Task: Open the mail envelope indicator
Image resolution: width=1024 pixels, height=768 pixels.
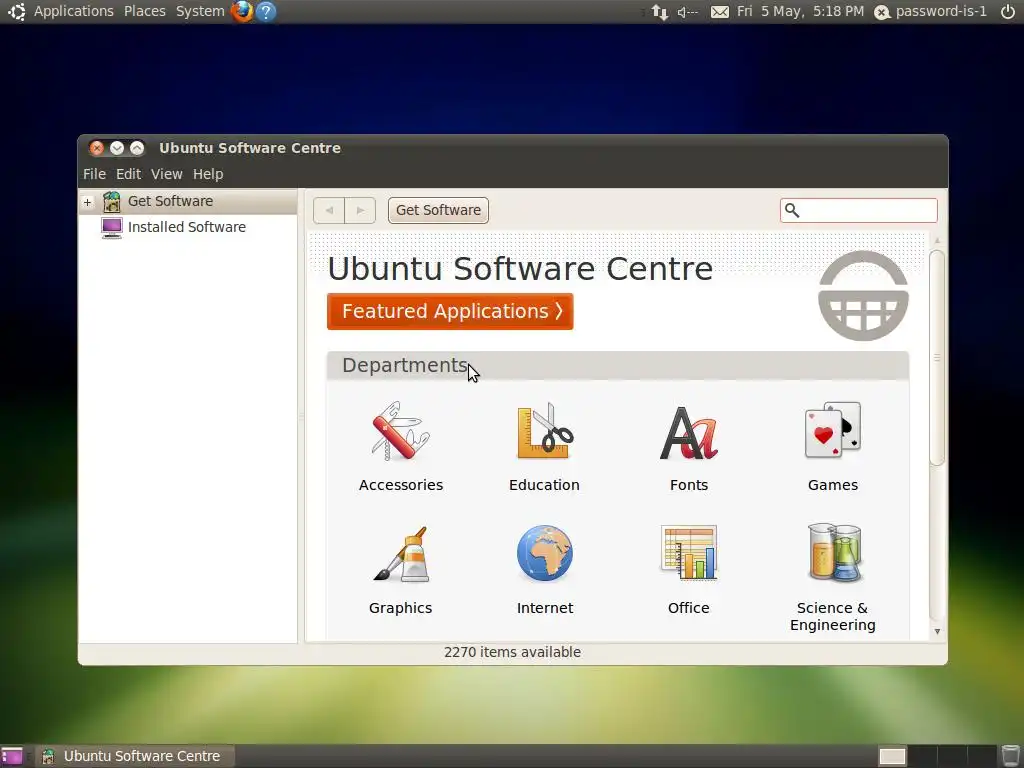Action: pyautogui.click(x=720, y=12)
